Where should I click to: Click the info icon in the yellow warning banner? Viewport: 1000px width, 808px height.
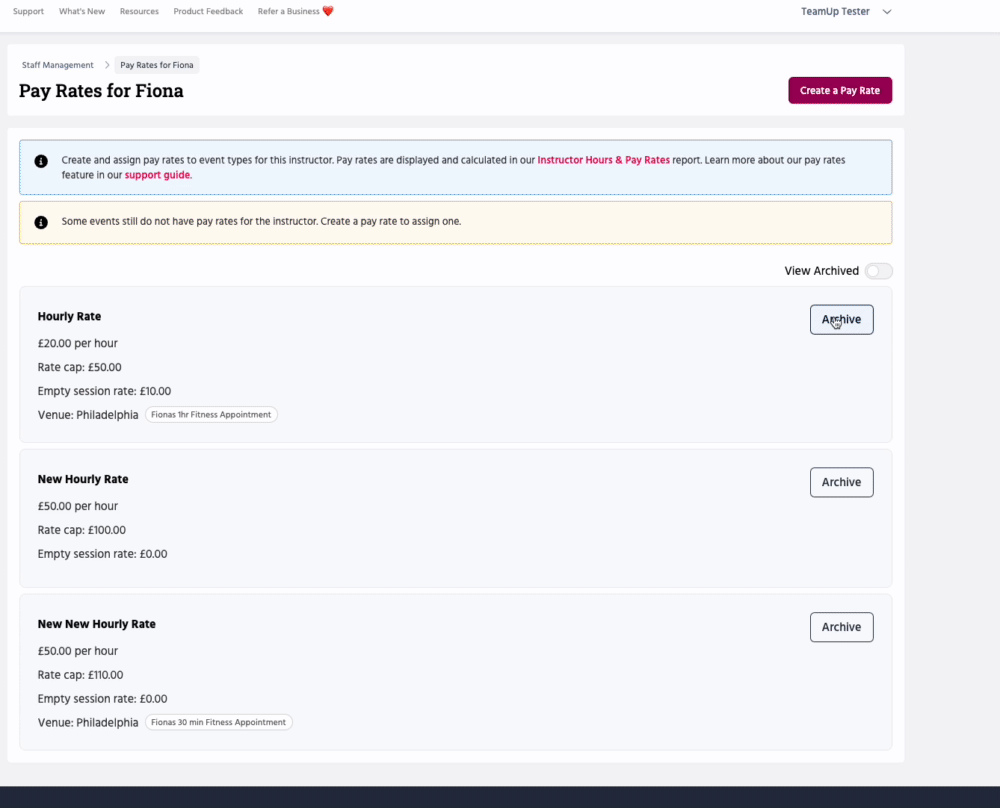click(x=41, y=222)
